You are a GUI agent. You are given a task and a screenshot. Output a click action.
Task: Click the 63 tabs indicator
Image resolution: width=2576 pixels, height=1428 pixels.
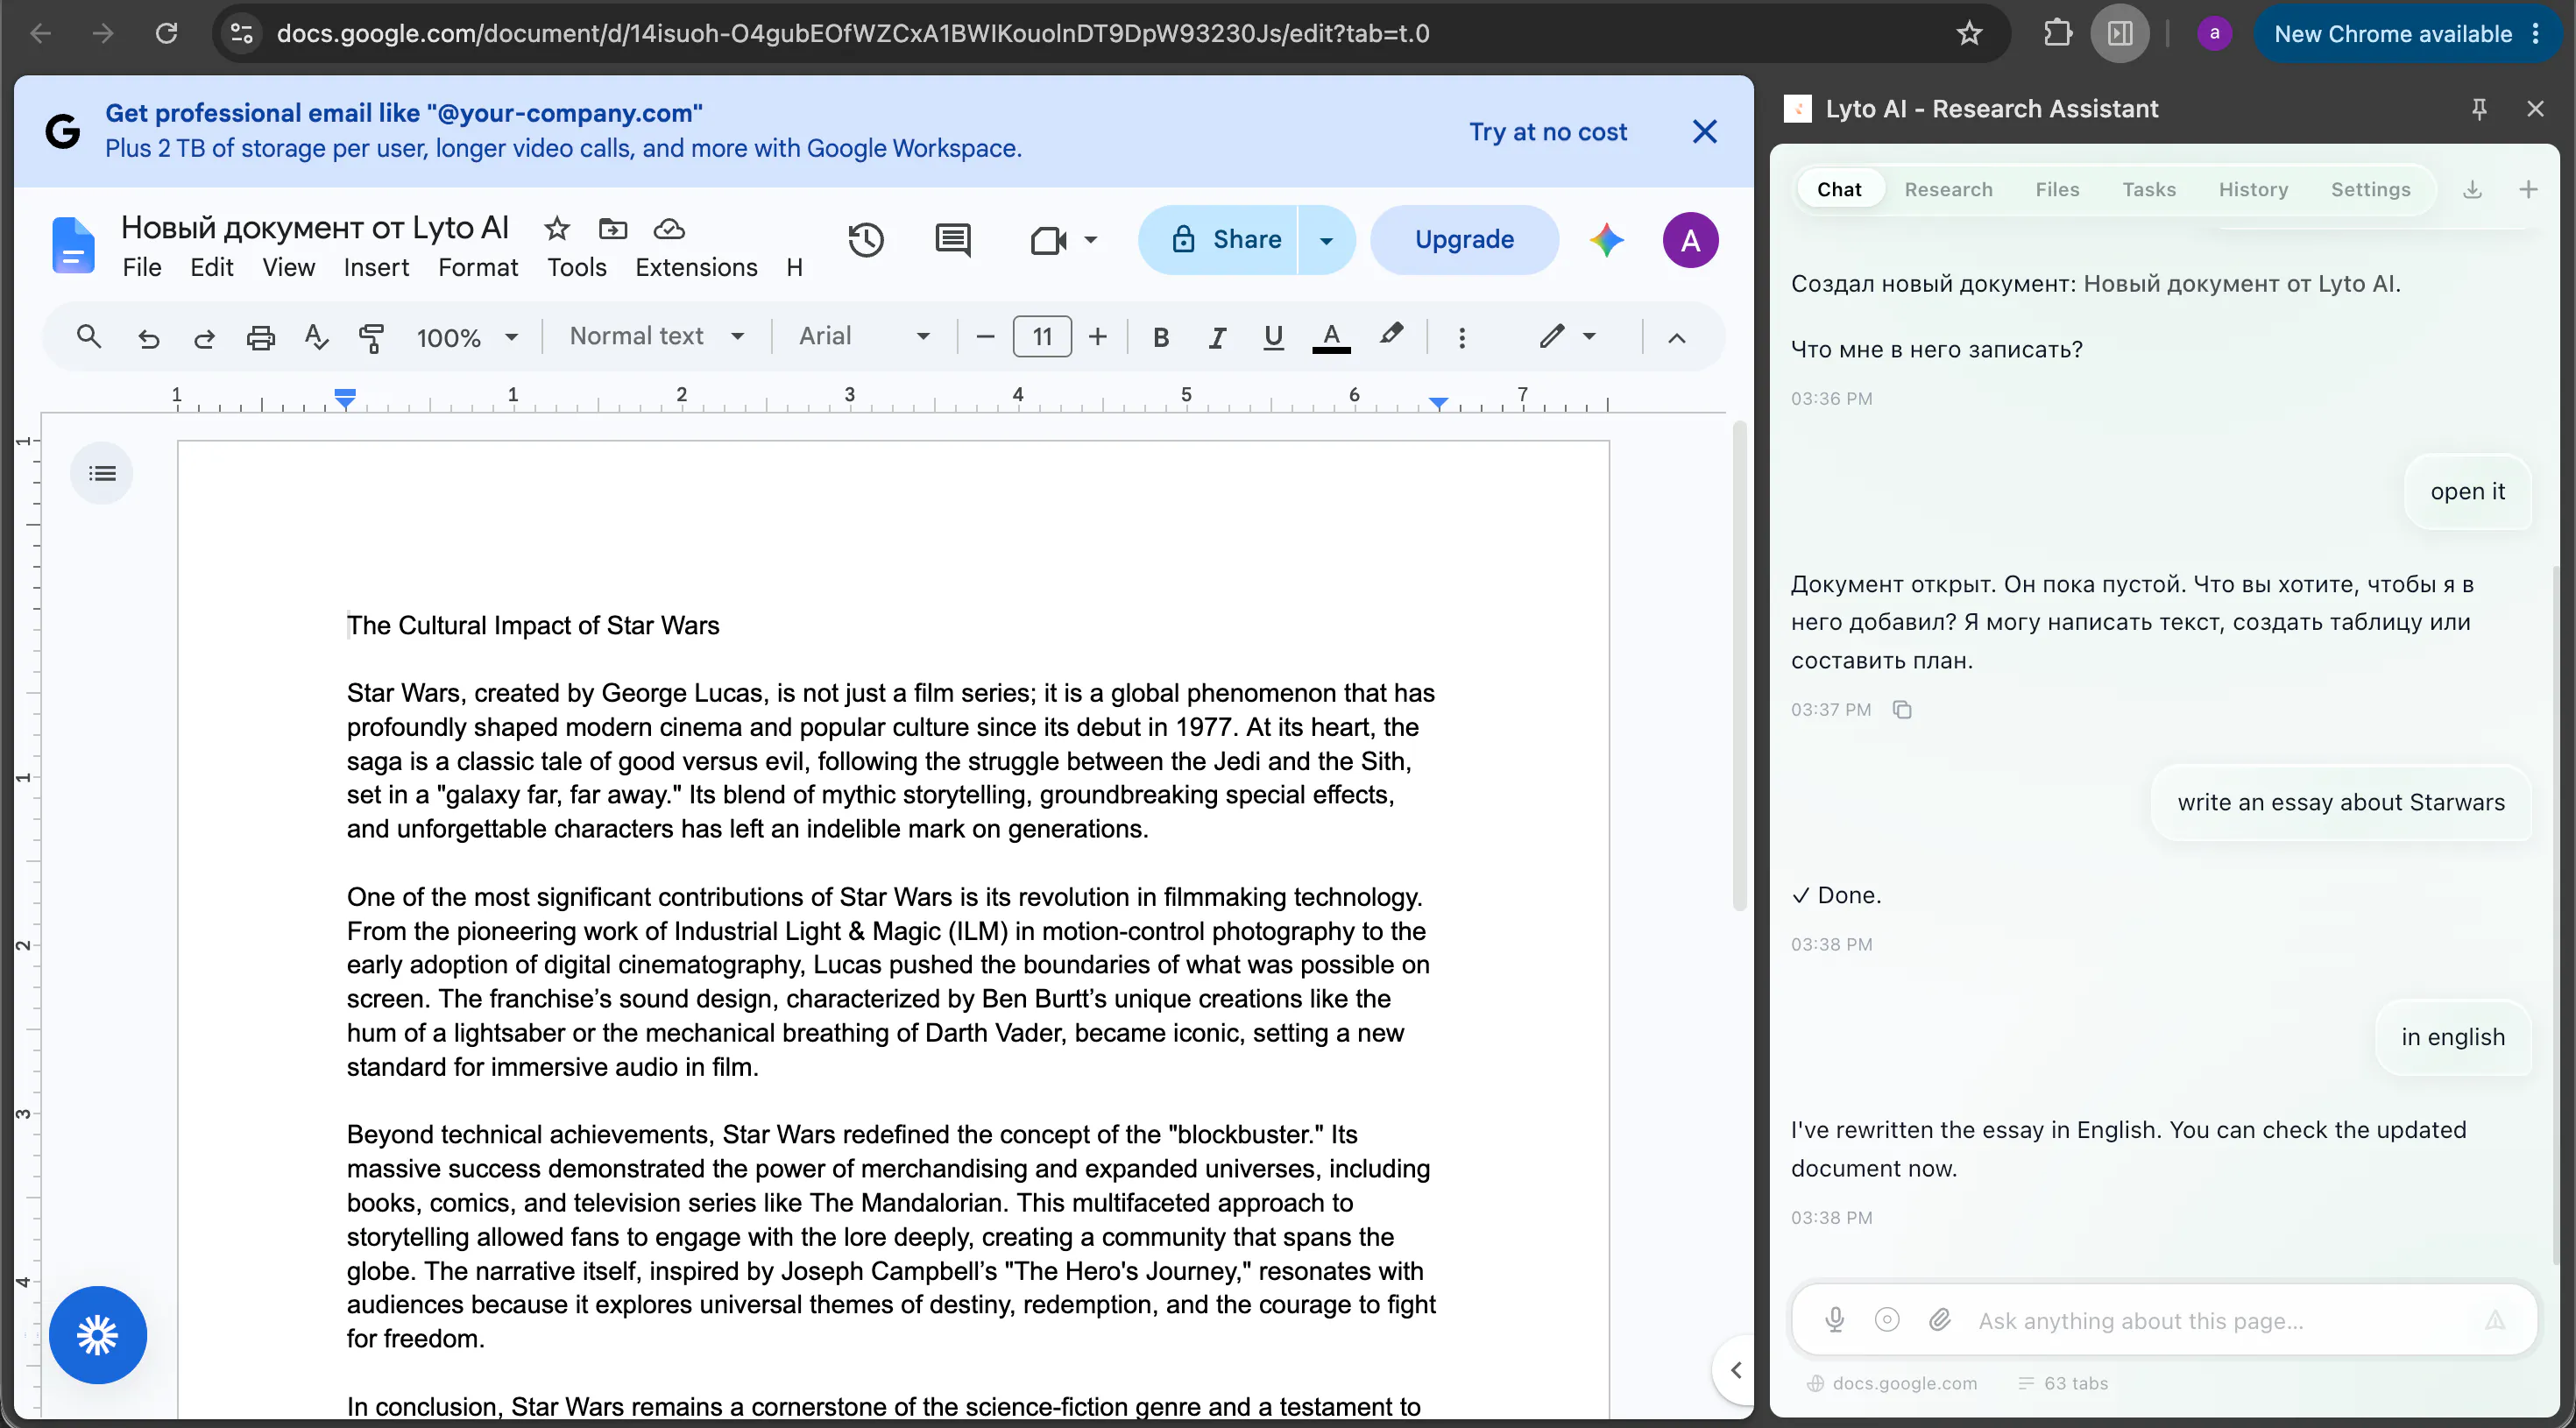coord(2062,1383)
